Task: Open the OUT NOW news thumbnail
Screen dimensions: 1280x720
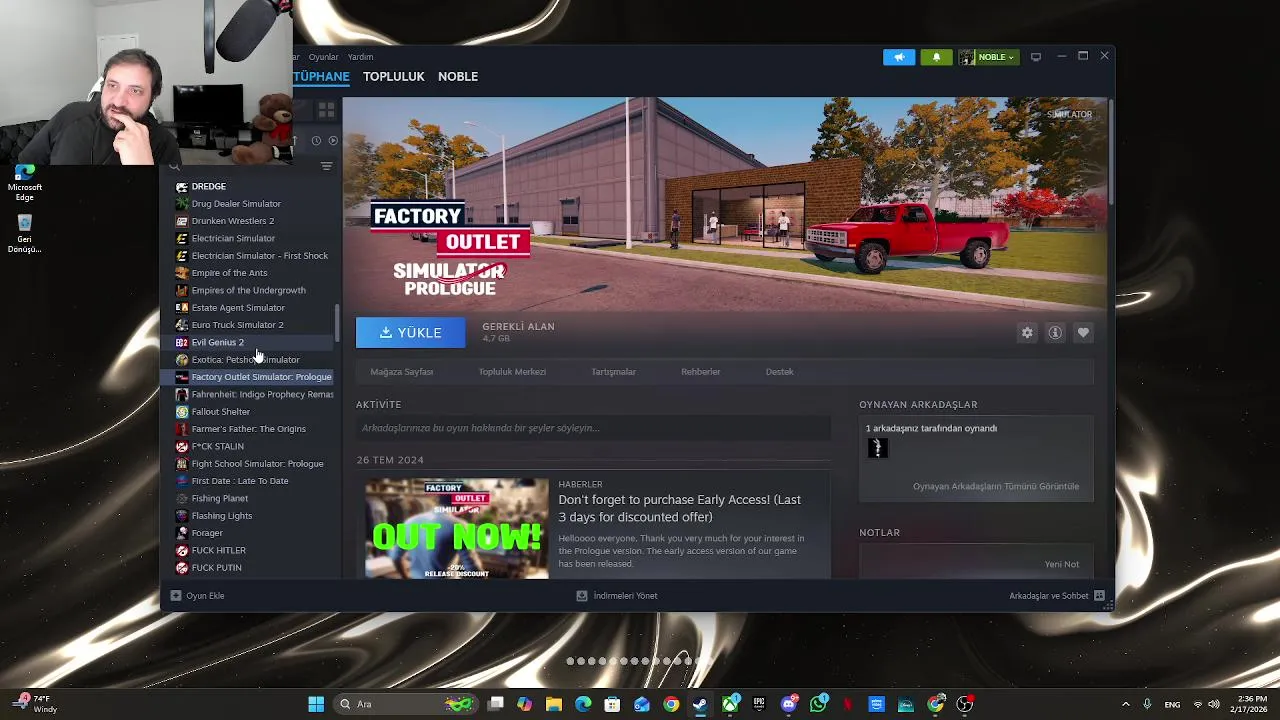Action: 456,528
